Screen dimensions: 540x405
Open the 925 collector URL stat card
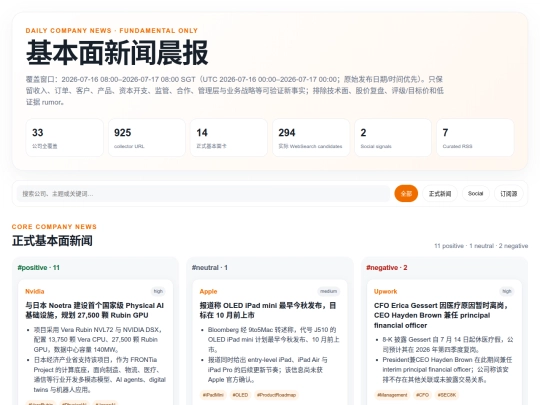[147, 138]
